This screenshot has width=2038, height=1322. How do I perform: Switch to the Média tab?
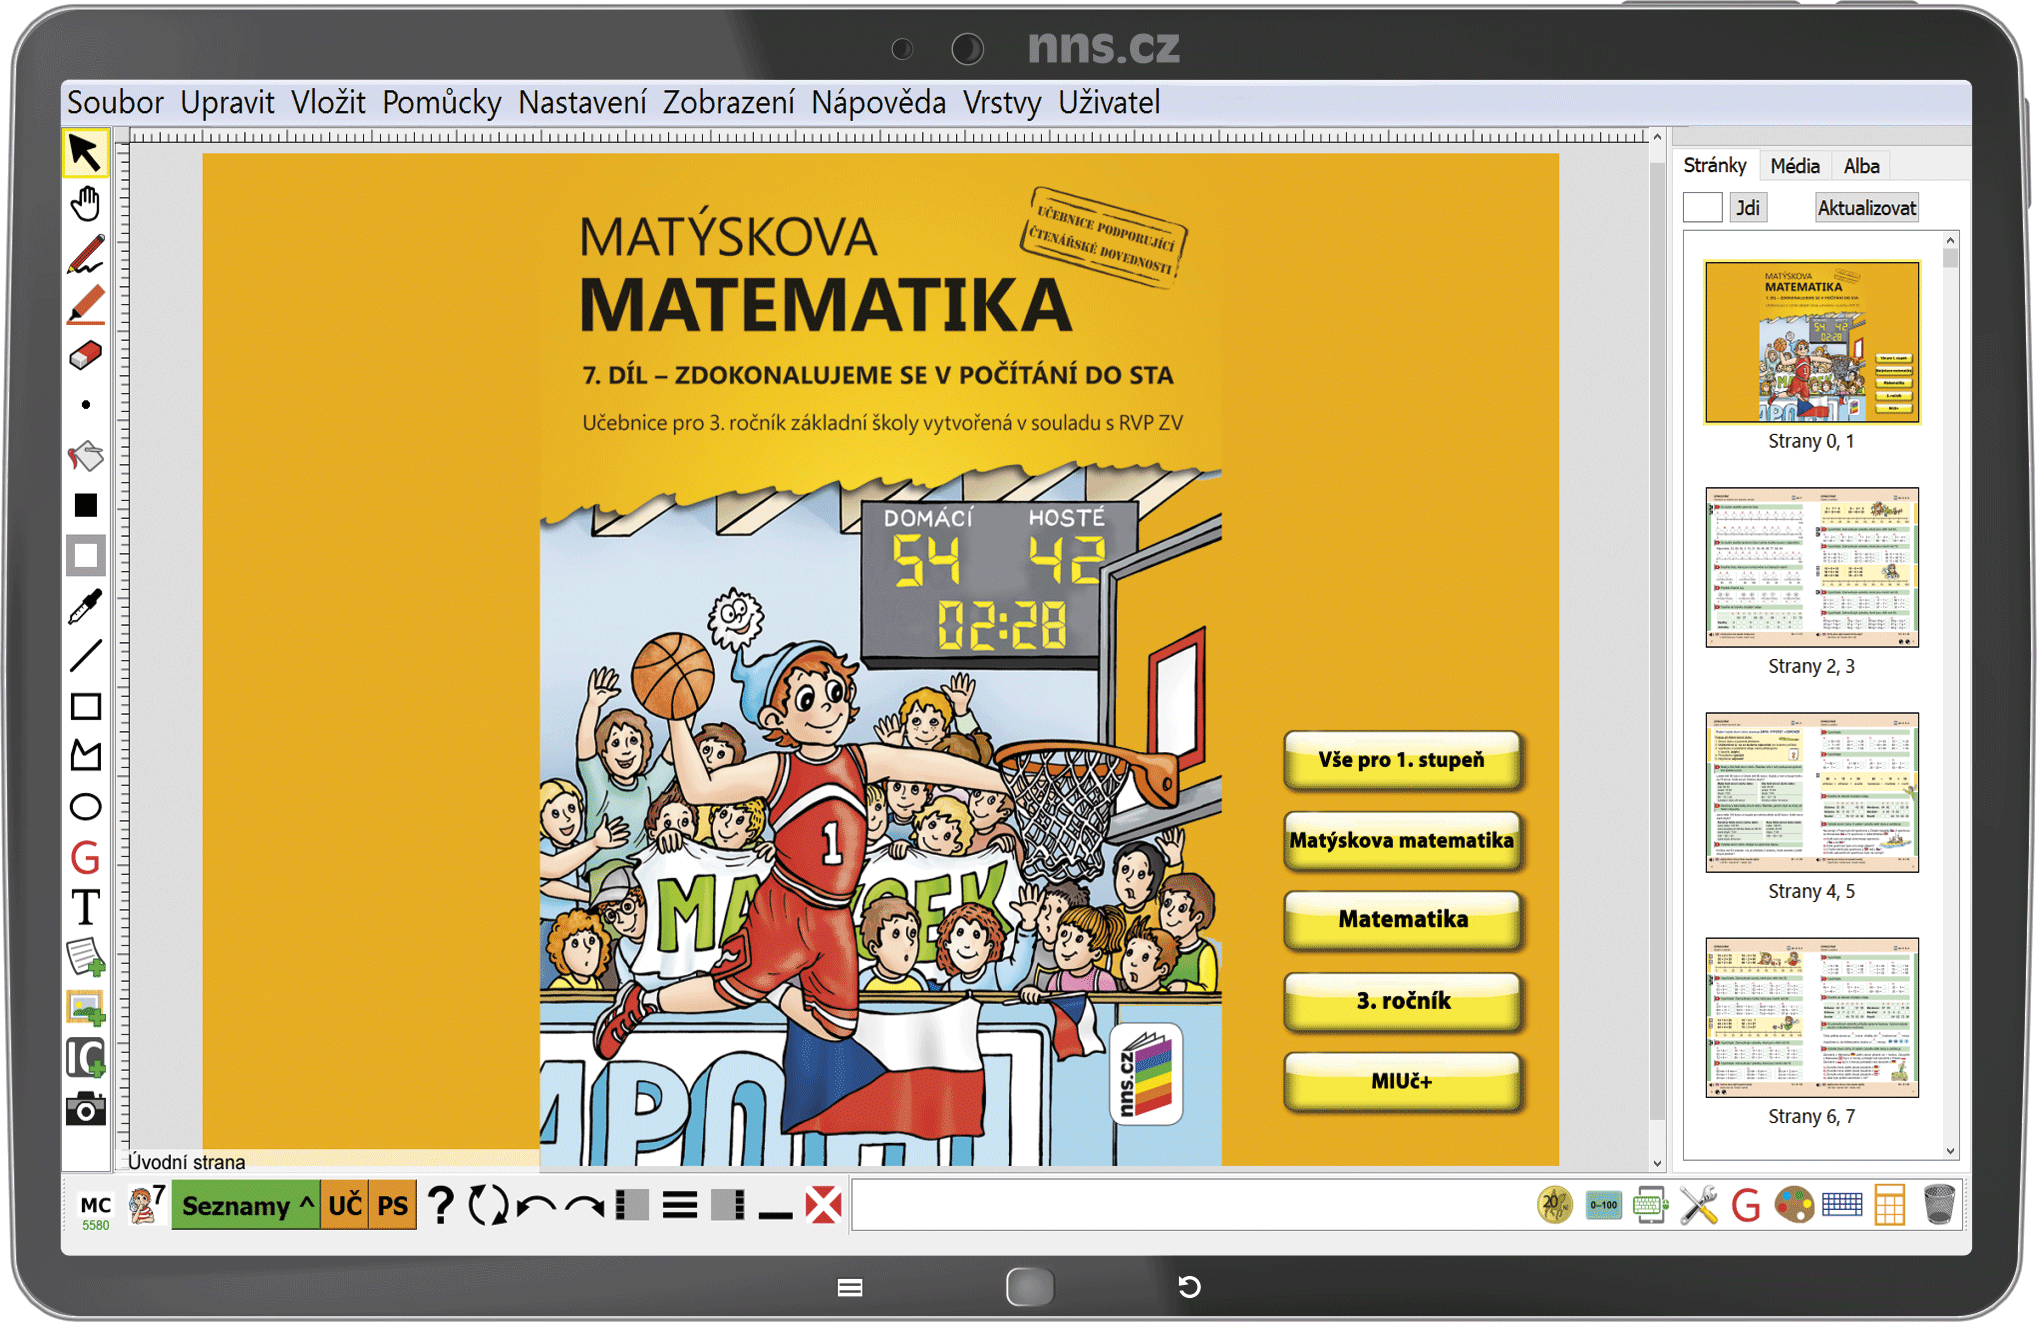tap(1794, 166)
